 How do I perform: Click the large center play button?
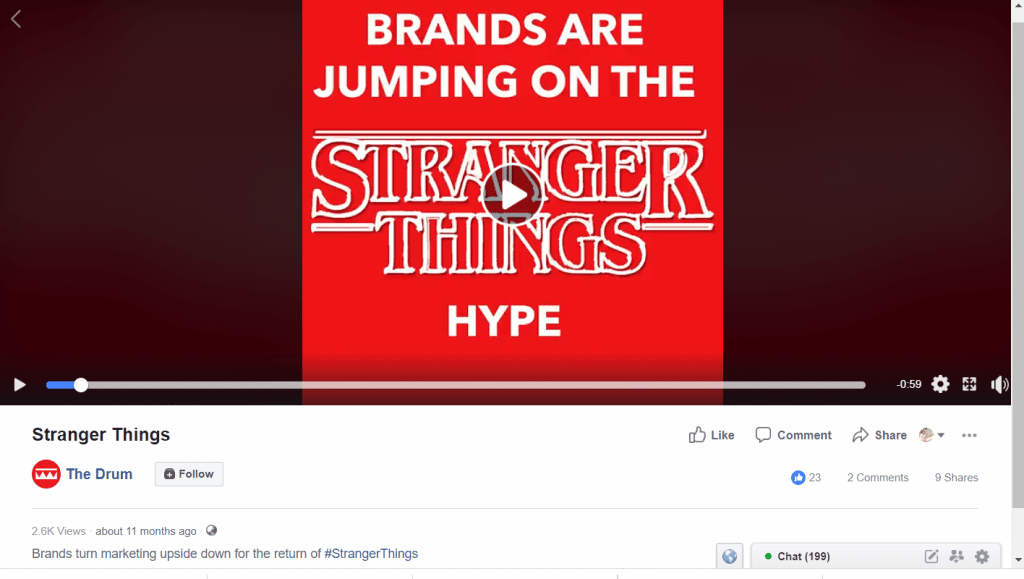click(513, 195)
